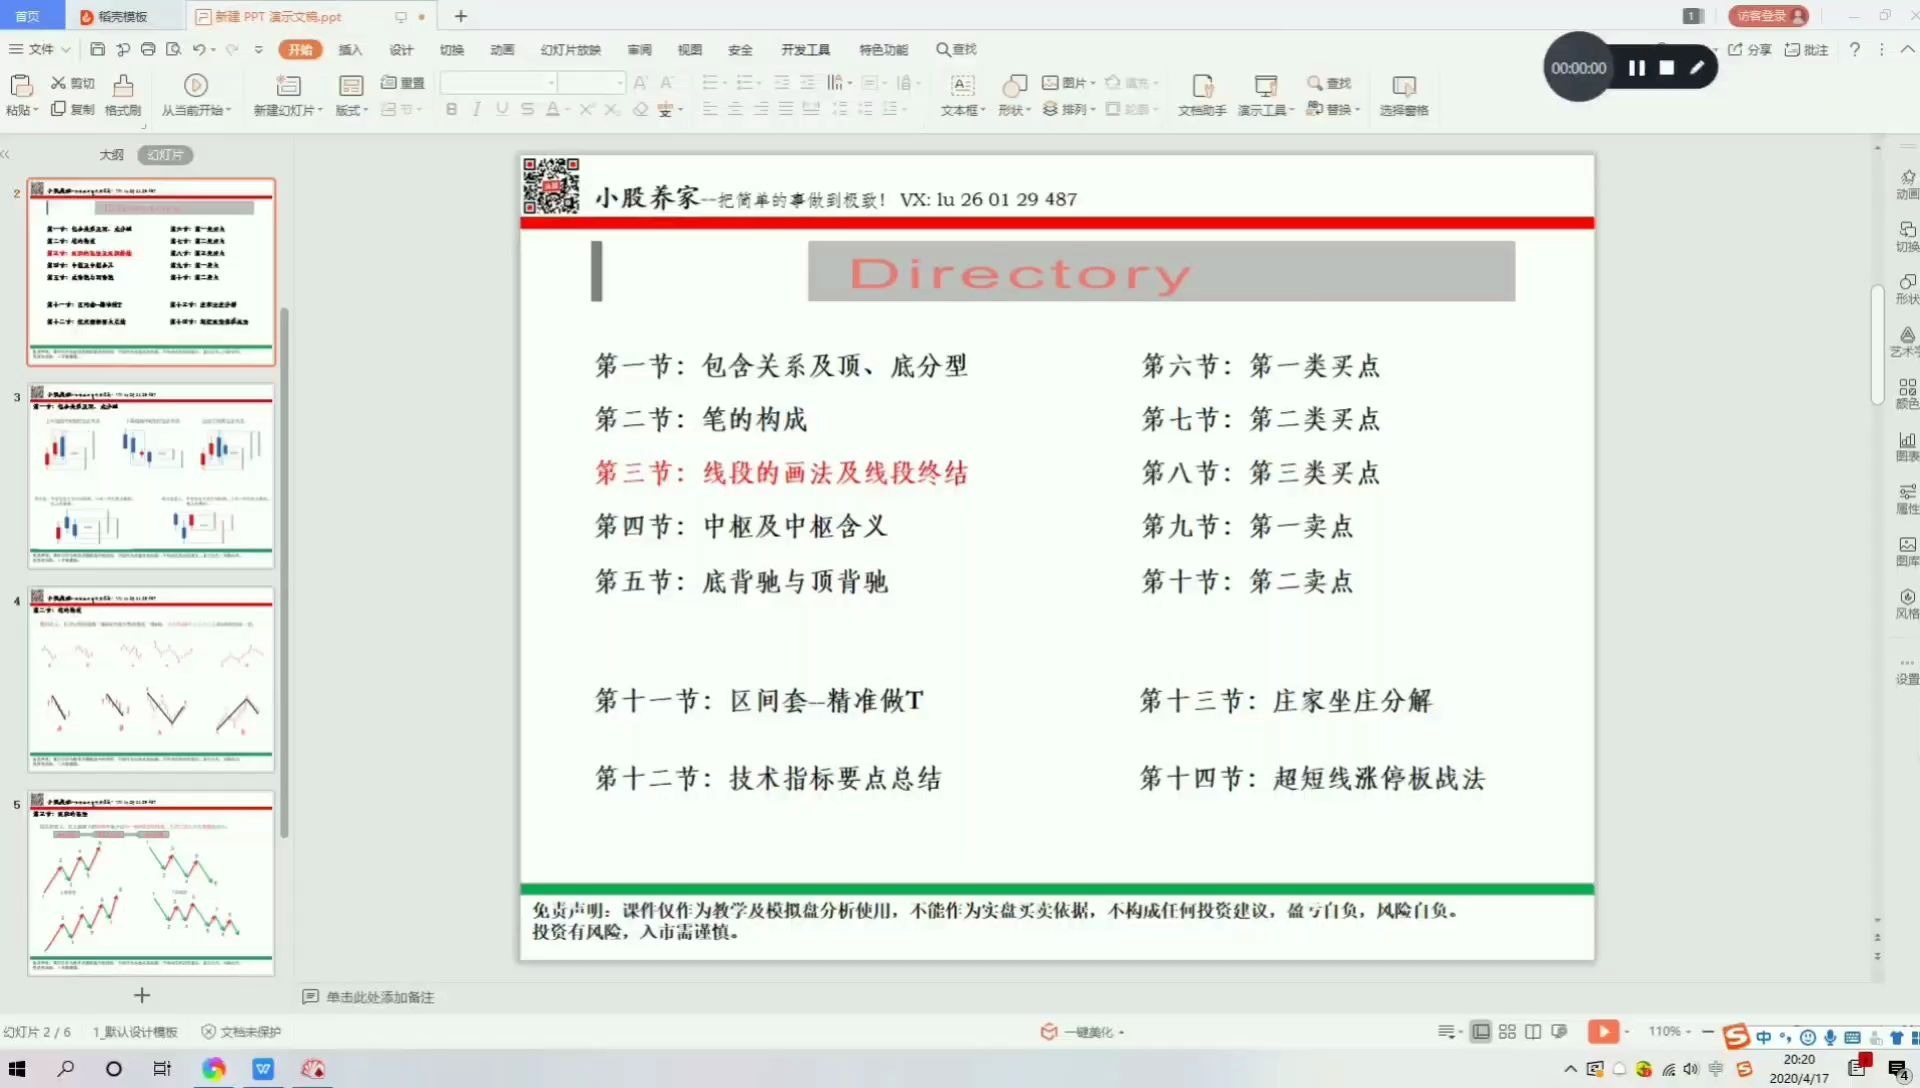
Task: Click the 幻灯片放映 ribbon tab
Action: pyautogui.click(x=570, y=49)
